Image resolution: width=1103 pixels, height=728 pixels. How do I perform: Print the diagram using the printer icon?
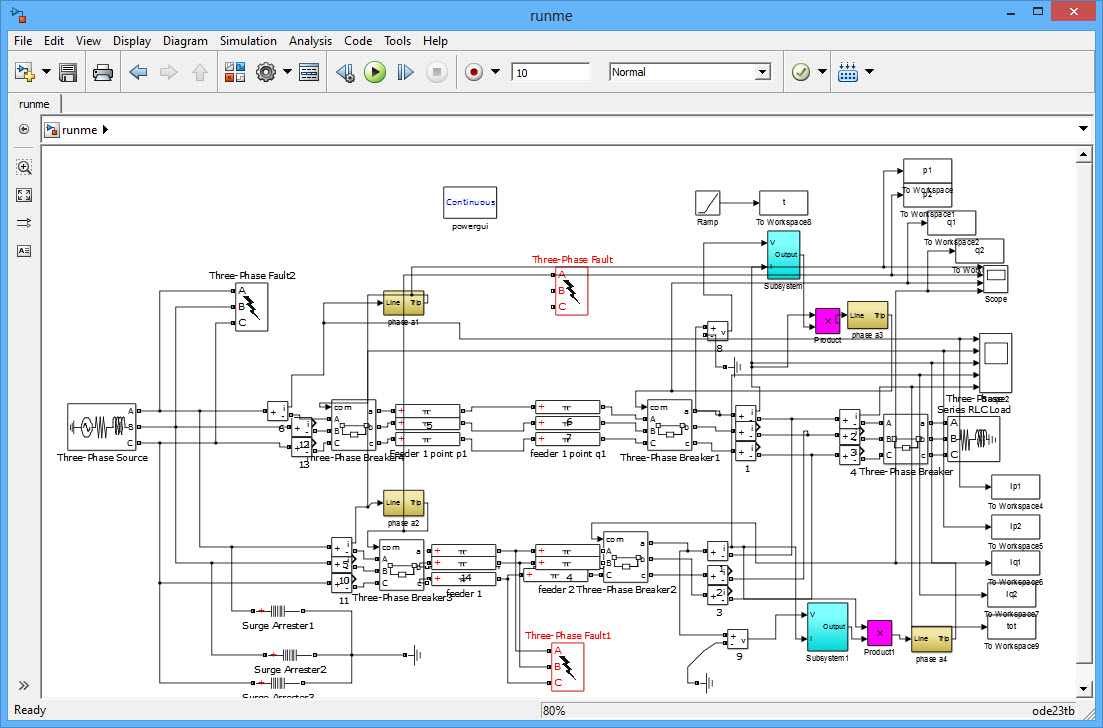click(103, 72)
